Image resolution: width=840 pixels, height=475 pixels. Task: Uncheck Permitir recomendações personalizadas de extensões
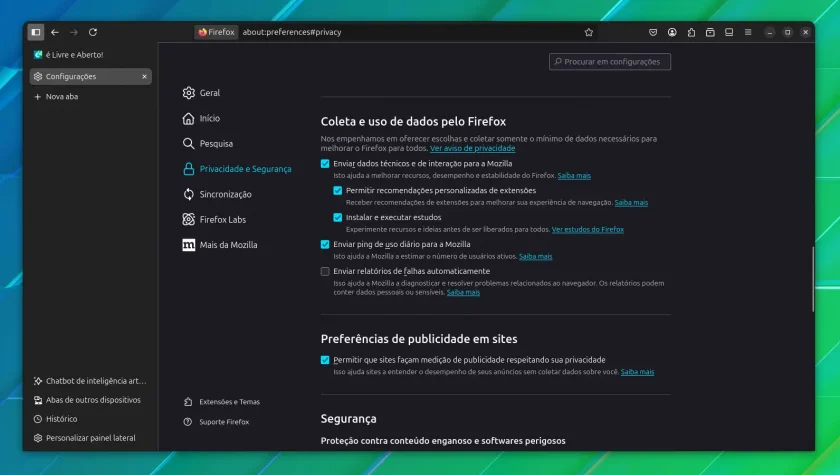(x=338, y=191)
